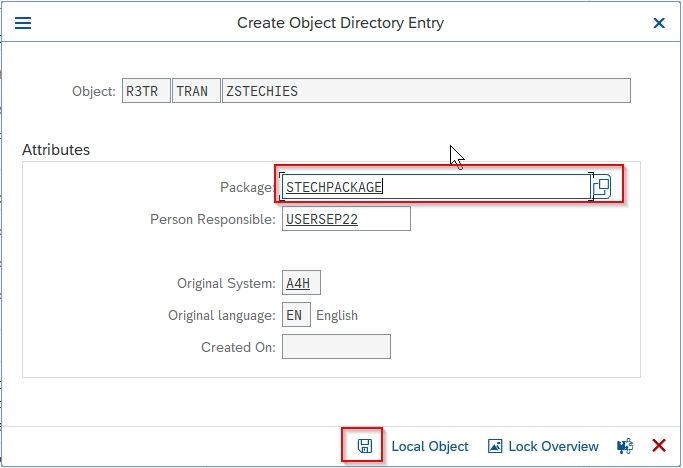Click the Package label
Screen dimensions: 683x468
point(246,187)
